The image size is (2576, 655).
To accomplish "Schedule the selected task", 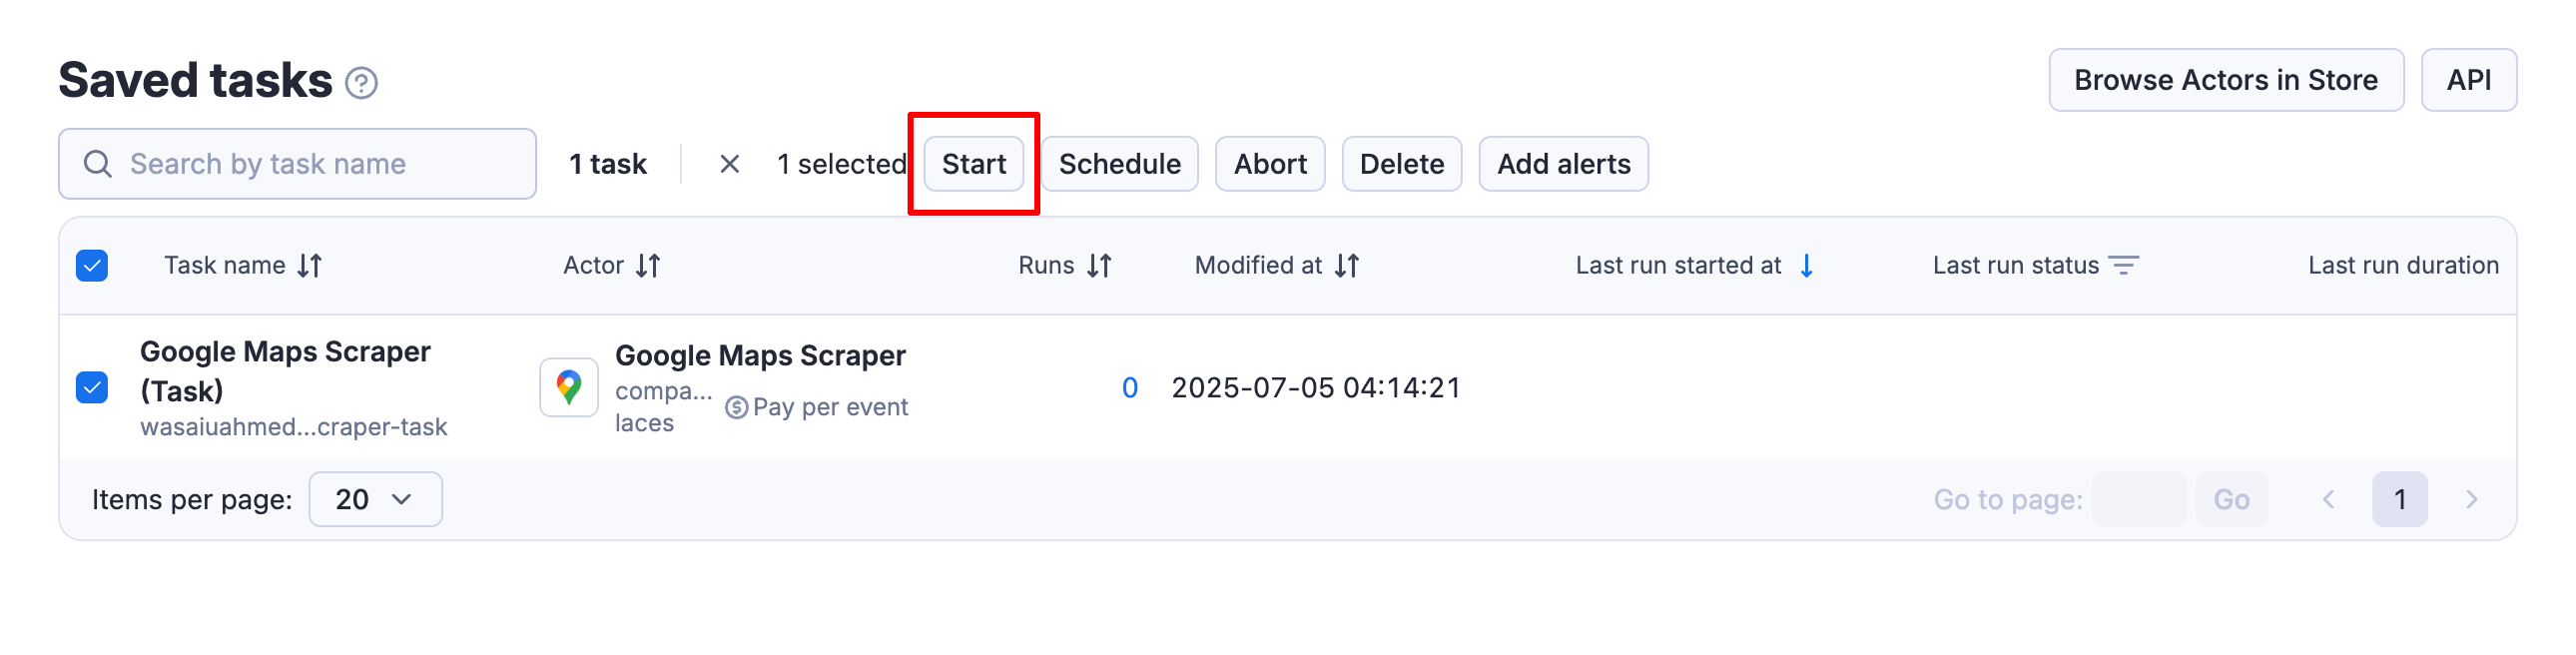I will click(x=1119, y=163).
